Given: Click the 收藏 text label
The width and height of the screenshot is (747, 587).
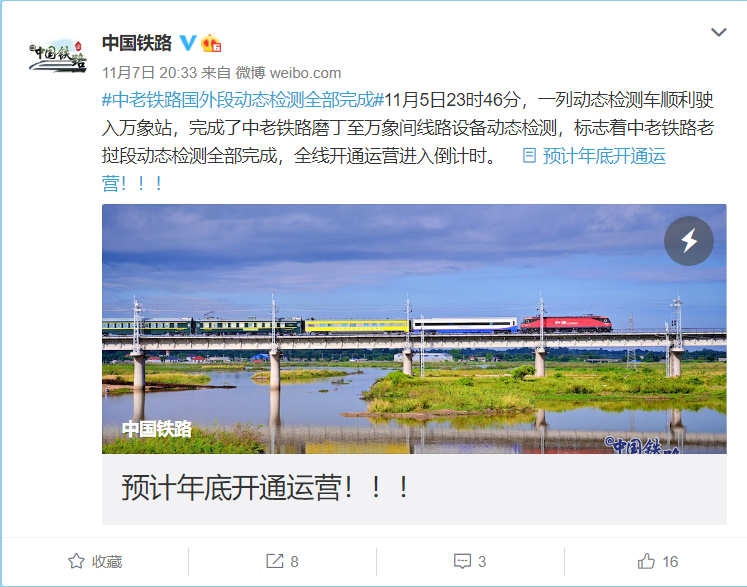Looking at the screenshot, I should (107, 562).
